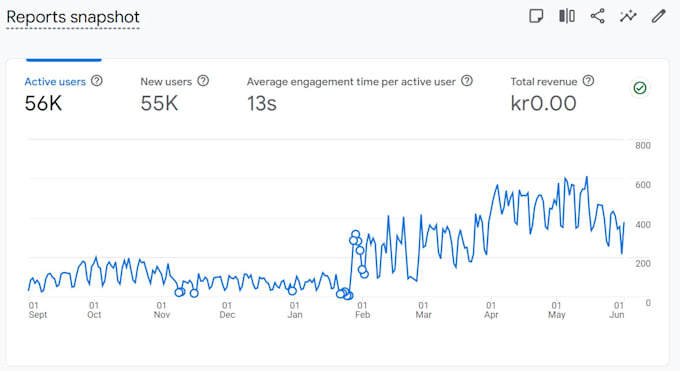Image resolution: width=680 pixels, height=371 pixels.
Task: Select the Active users metric tab
Action: pos(63,94)
